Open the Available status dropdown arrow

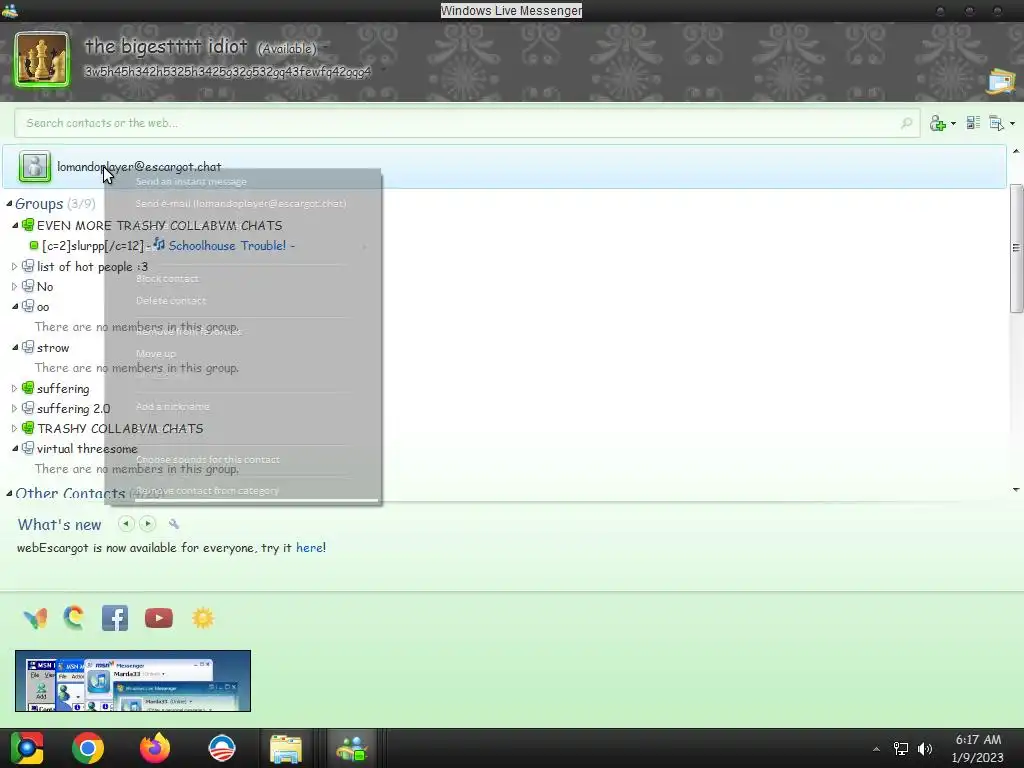pyautogui.click(x=325, y=48)
